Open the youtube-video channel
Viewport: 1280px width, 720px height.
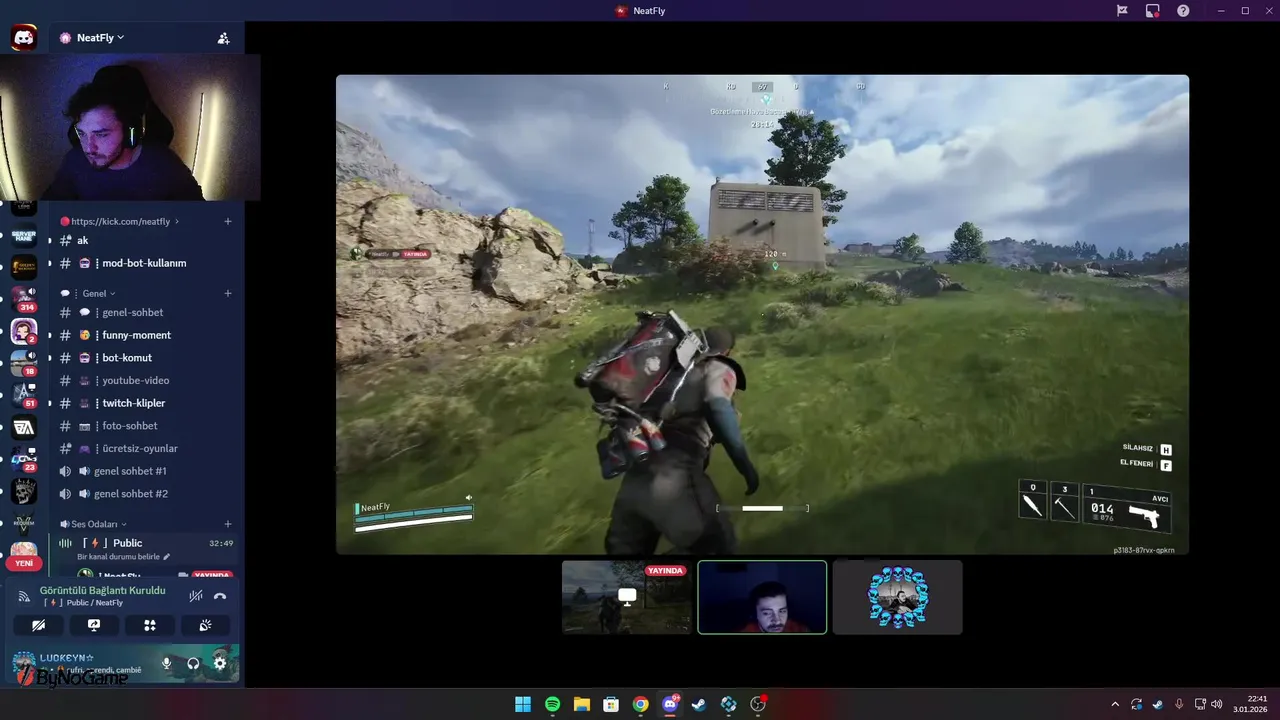[145, 380]
